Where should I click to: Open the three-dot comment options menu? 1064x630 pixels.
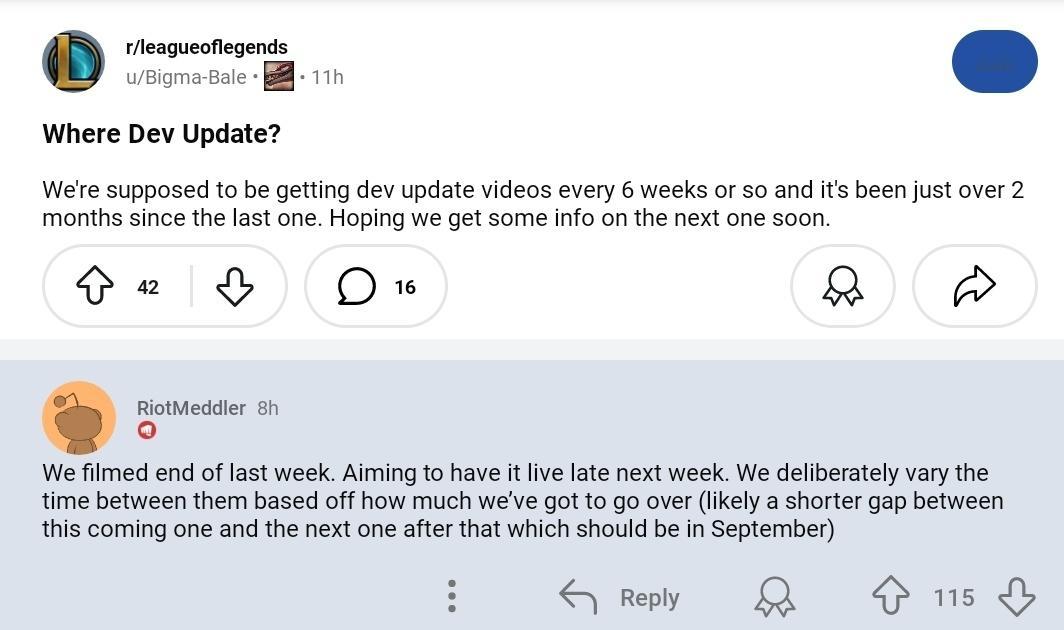(x=452, y=597)
